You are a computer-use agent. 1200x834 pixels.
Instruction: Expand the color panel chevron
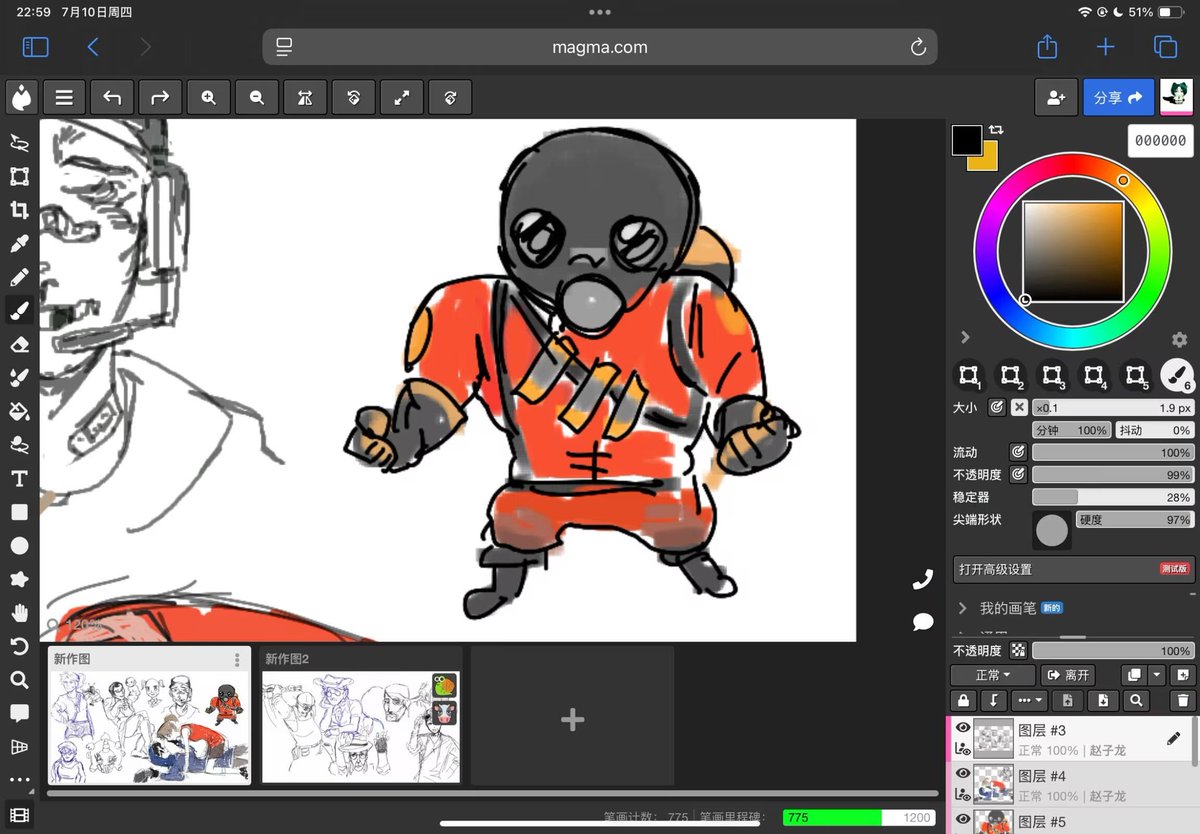[x=965, y=337]
